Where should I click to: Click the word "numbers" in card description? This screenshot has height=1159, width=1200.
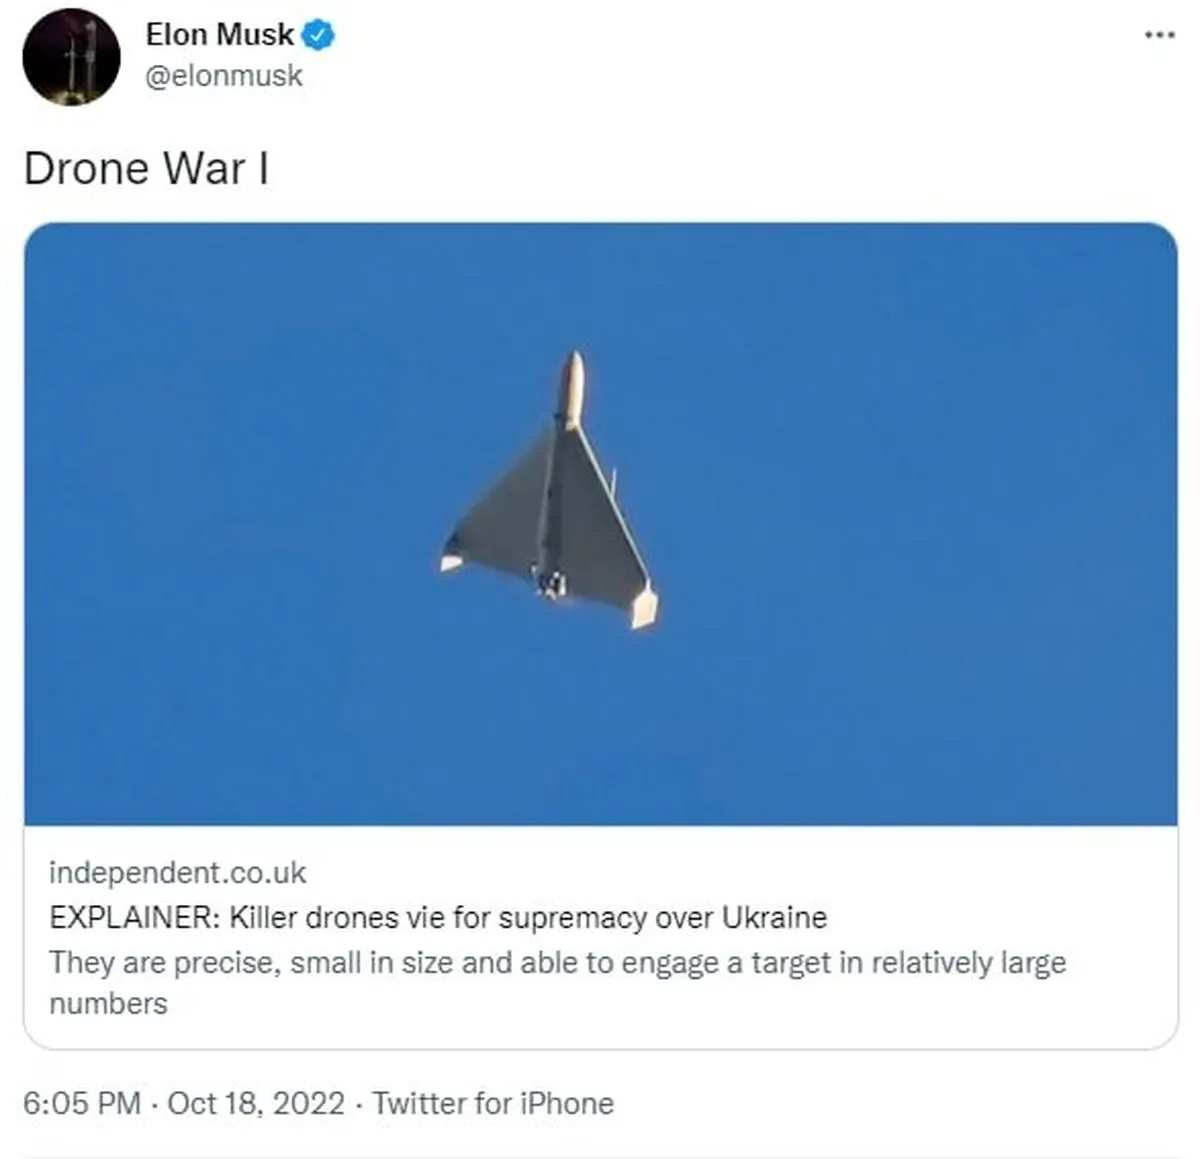tap(108, 1003)
